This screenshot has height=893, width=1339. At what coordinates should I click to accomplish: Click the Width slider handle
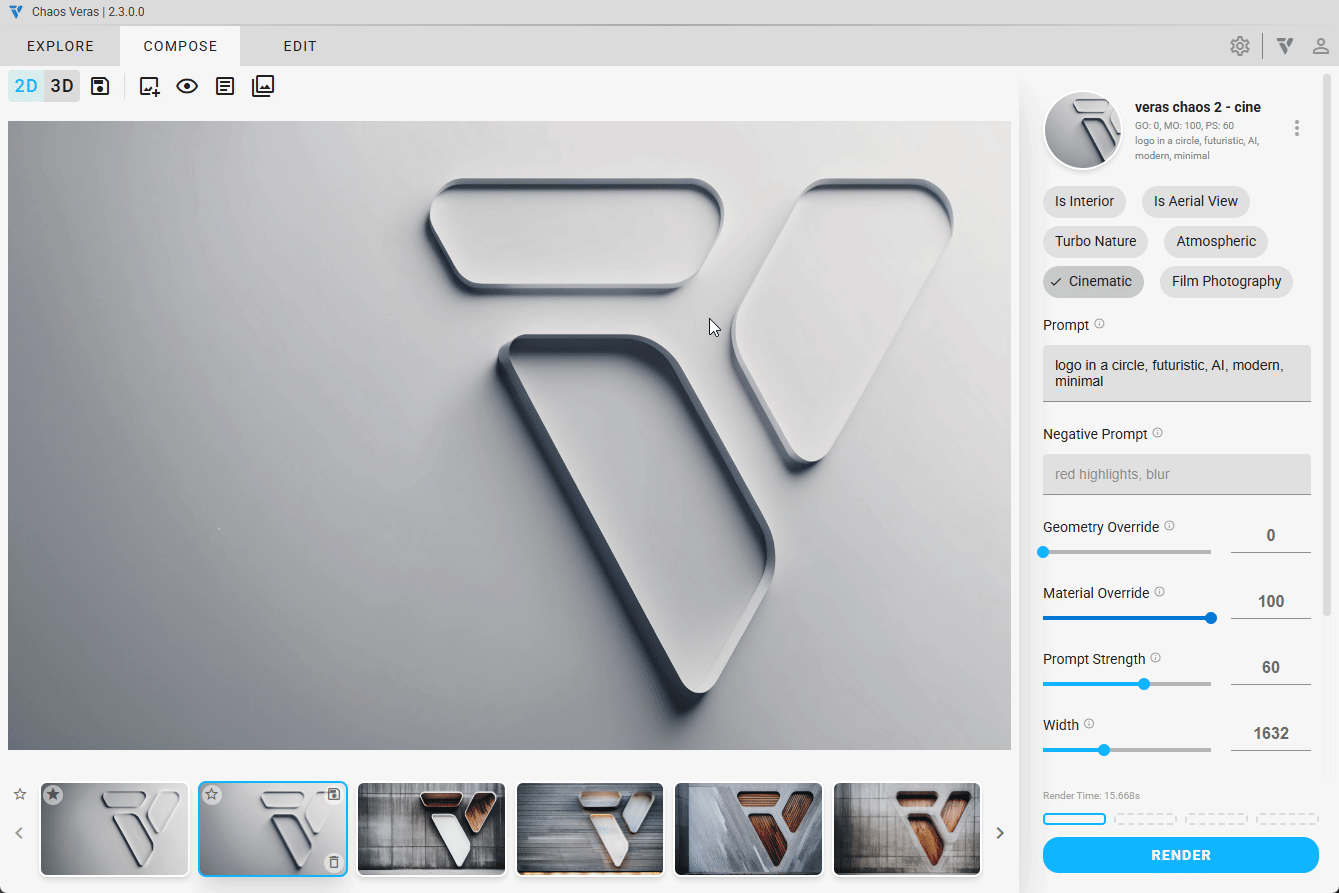(x=1104, y=750)
